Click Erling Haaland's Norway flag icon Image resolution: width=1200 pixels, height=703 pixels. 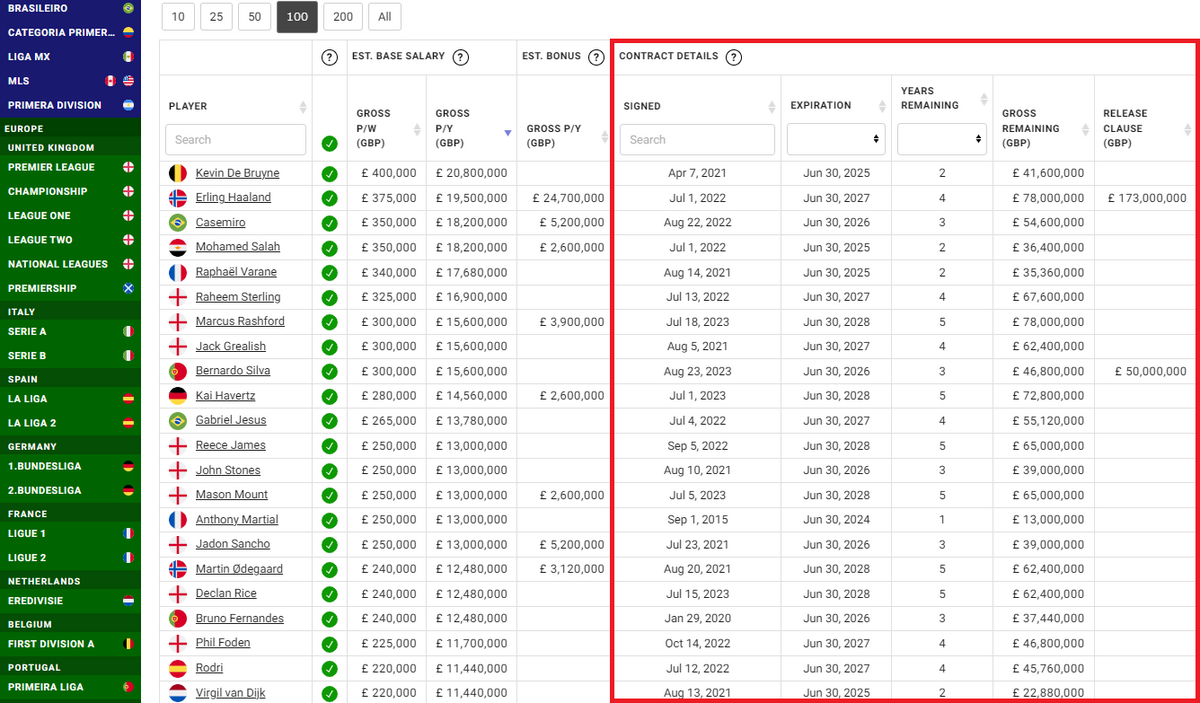178,198
